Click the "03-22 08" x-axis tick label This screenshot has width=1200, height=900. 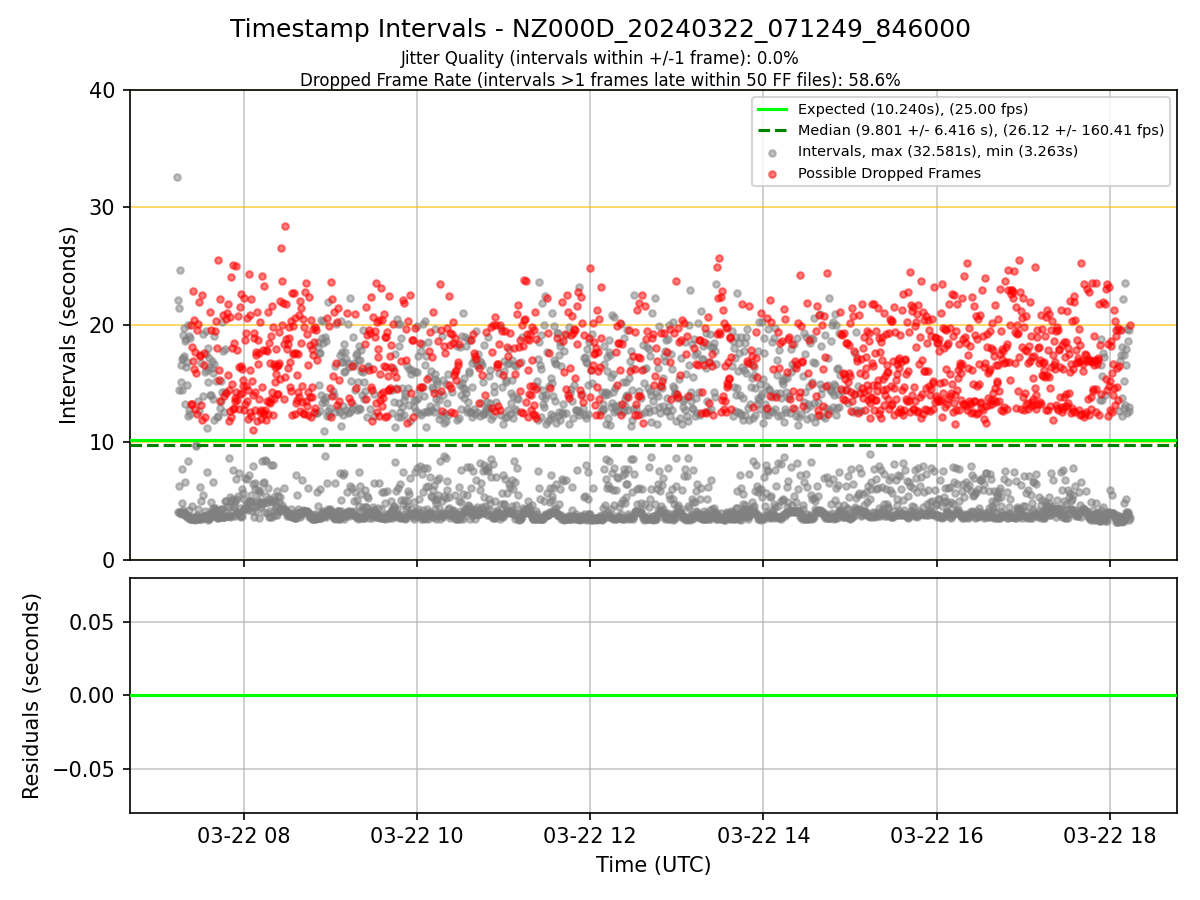click(x=243, y=835)
